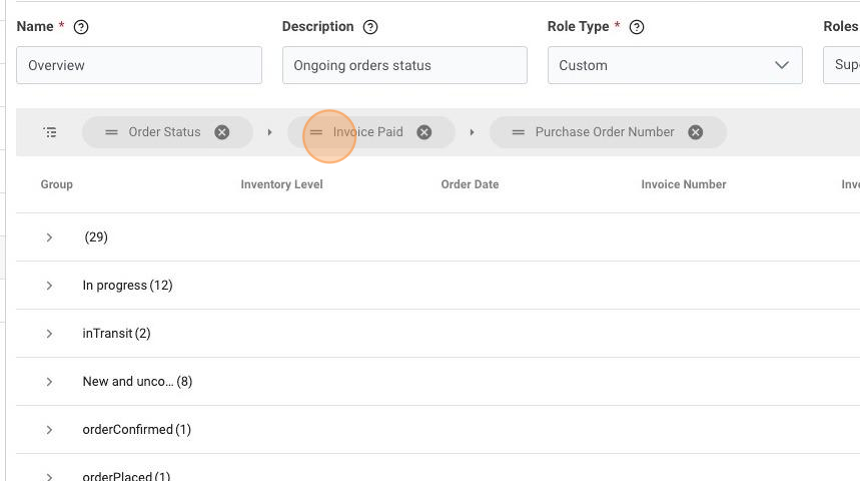The width and height of the screenshot is (860, 481).
Task: Click drag handle on Order Status chip
Action: point(111,132)
